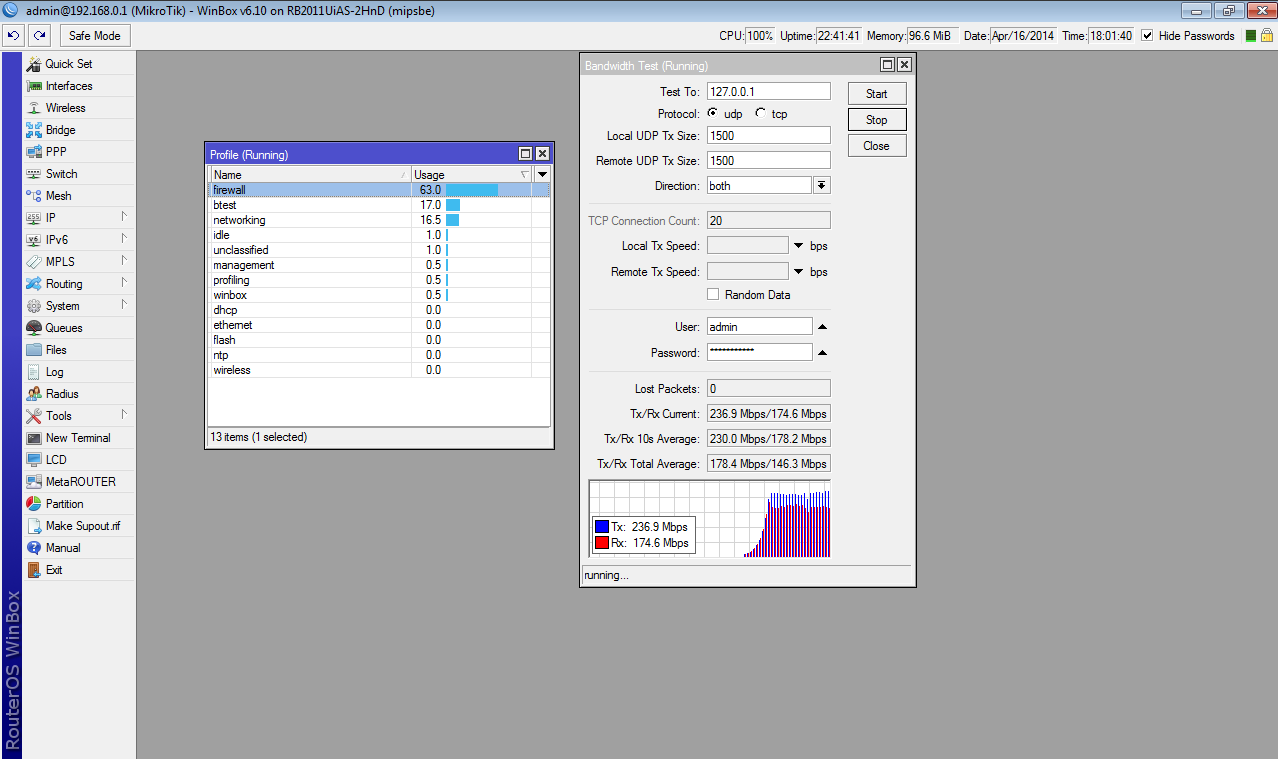This screenshot has width=1278, height=759.
Task: Expand the Routing submenu
Action: [x=125, y=283]
